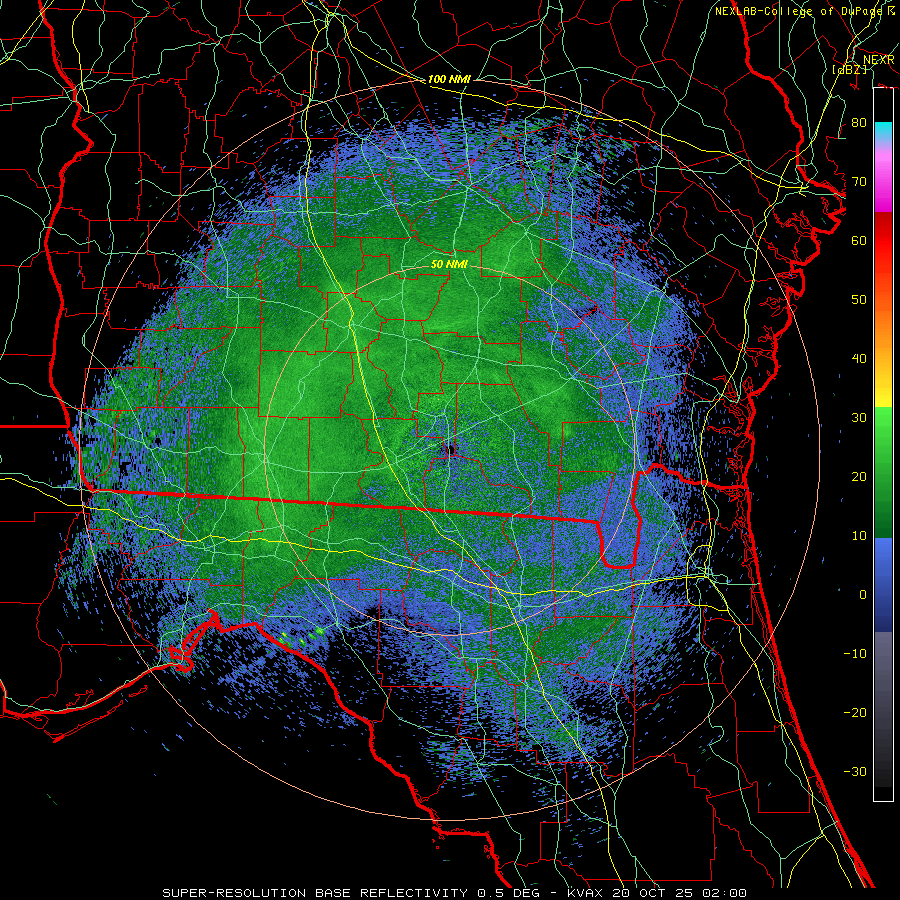The height and width of the screenshot is (900, 900).
Task: Click the 10 dBZ scale value
Action: (x=859, y=536)
